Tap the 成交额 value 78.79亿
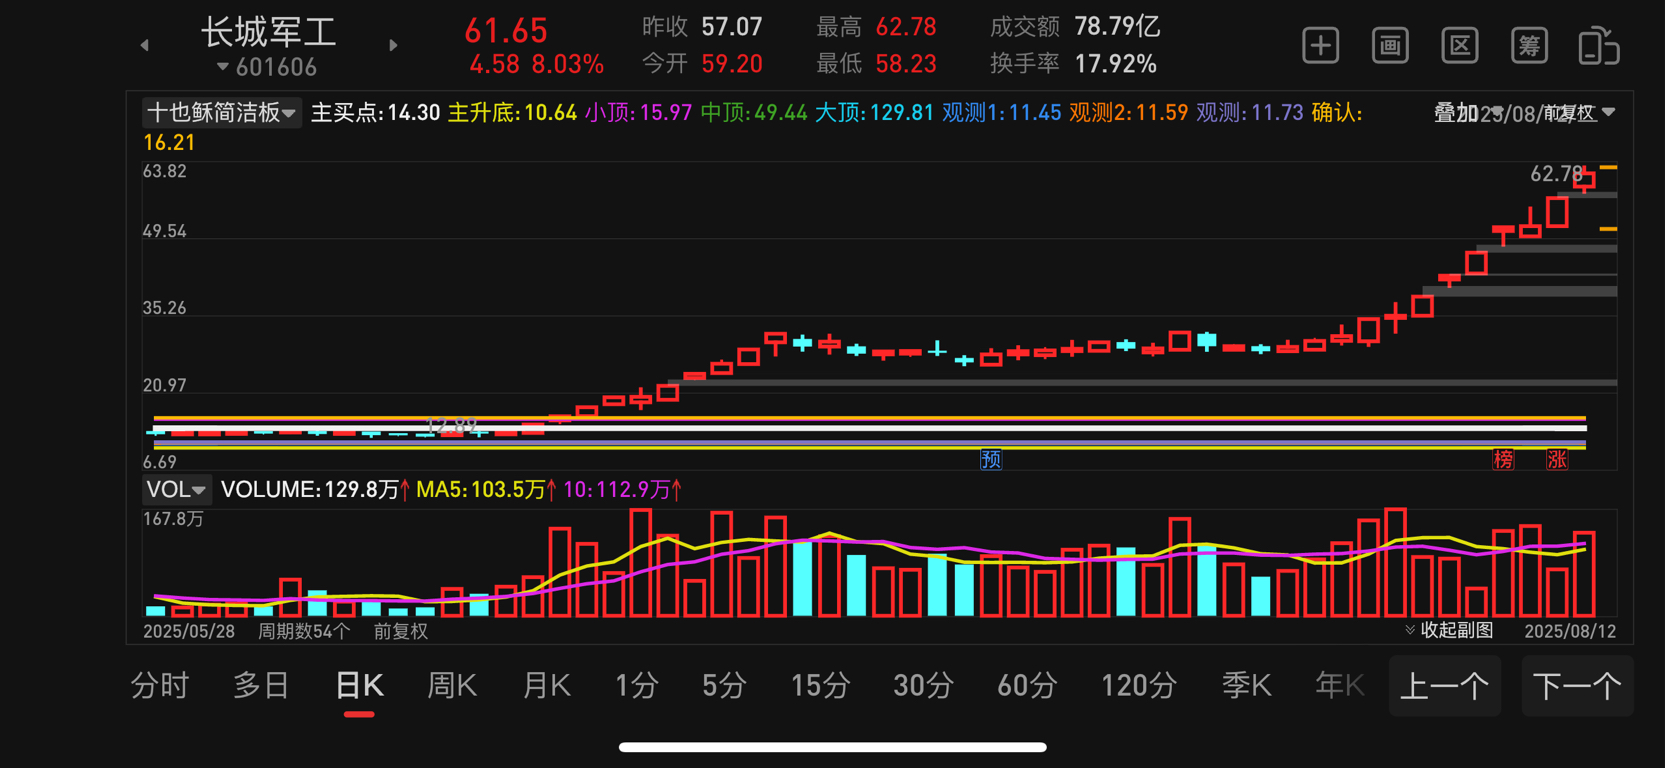Image resolution: width=1665 pixels, height=769 pixels. pos(1117,27)
